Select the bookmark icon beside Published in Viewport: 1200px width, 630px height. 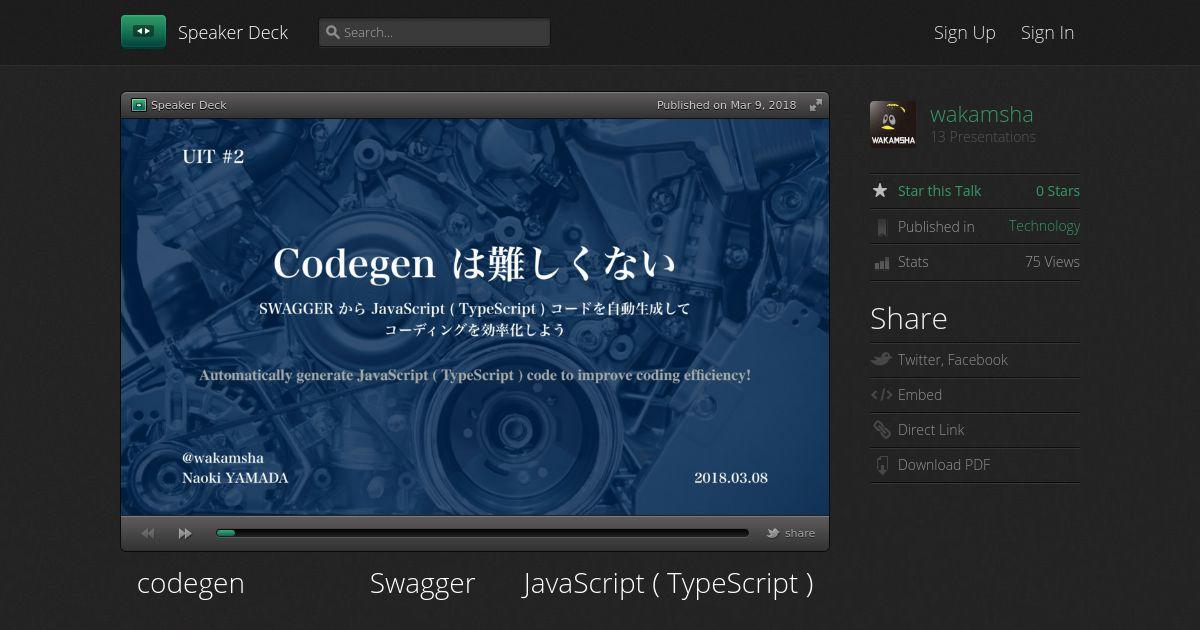click(881, 227)
